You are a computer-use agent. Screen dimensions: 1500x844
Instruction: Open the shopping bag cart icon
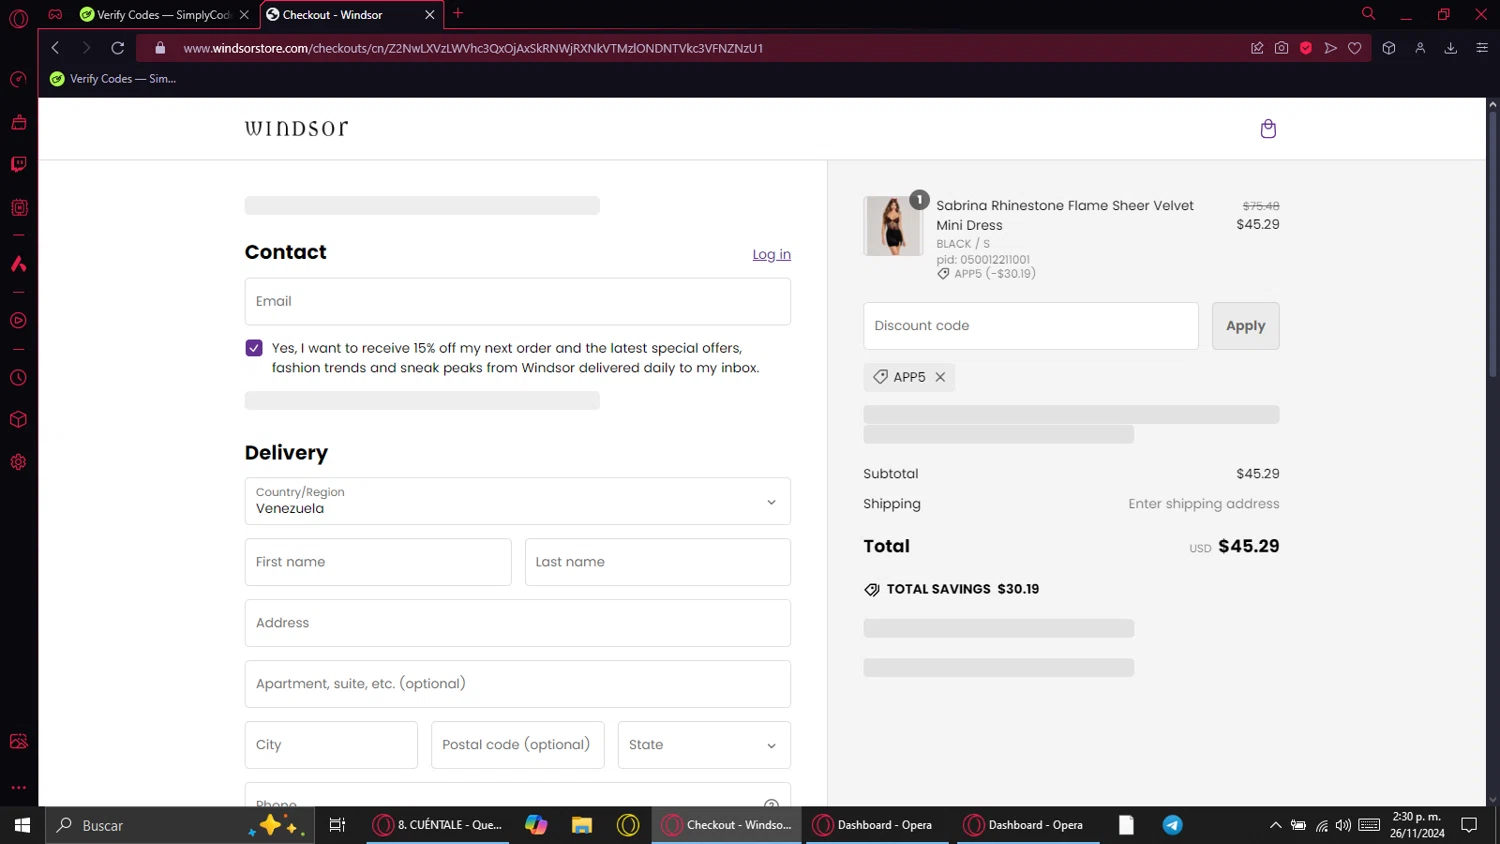coord(1268,129)
